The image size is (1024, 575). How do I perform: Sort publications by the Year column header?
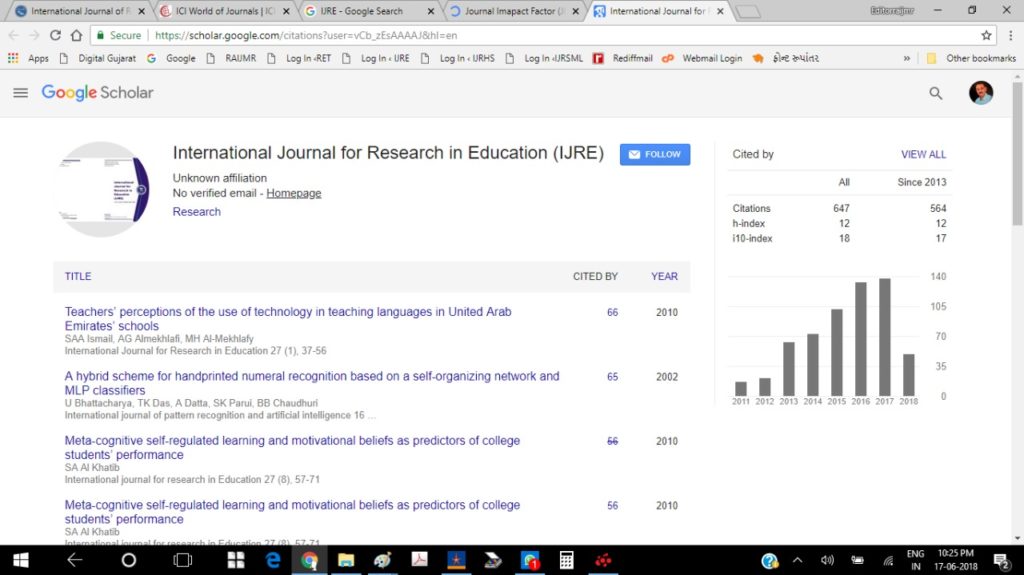[x=664, y=276]
